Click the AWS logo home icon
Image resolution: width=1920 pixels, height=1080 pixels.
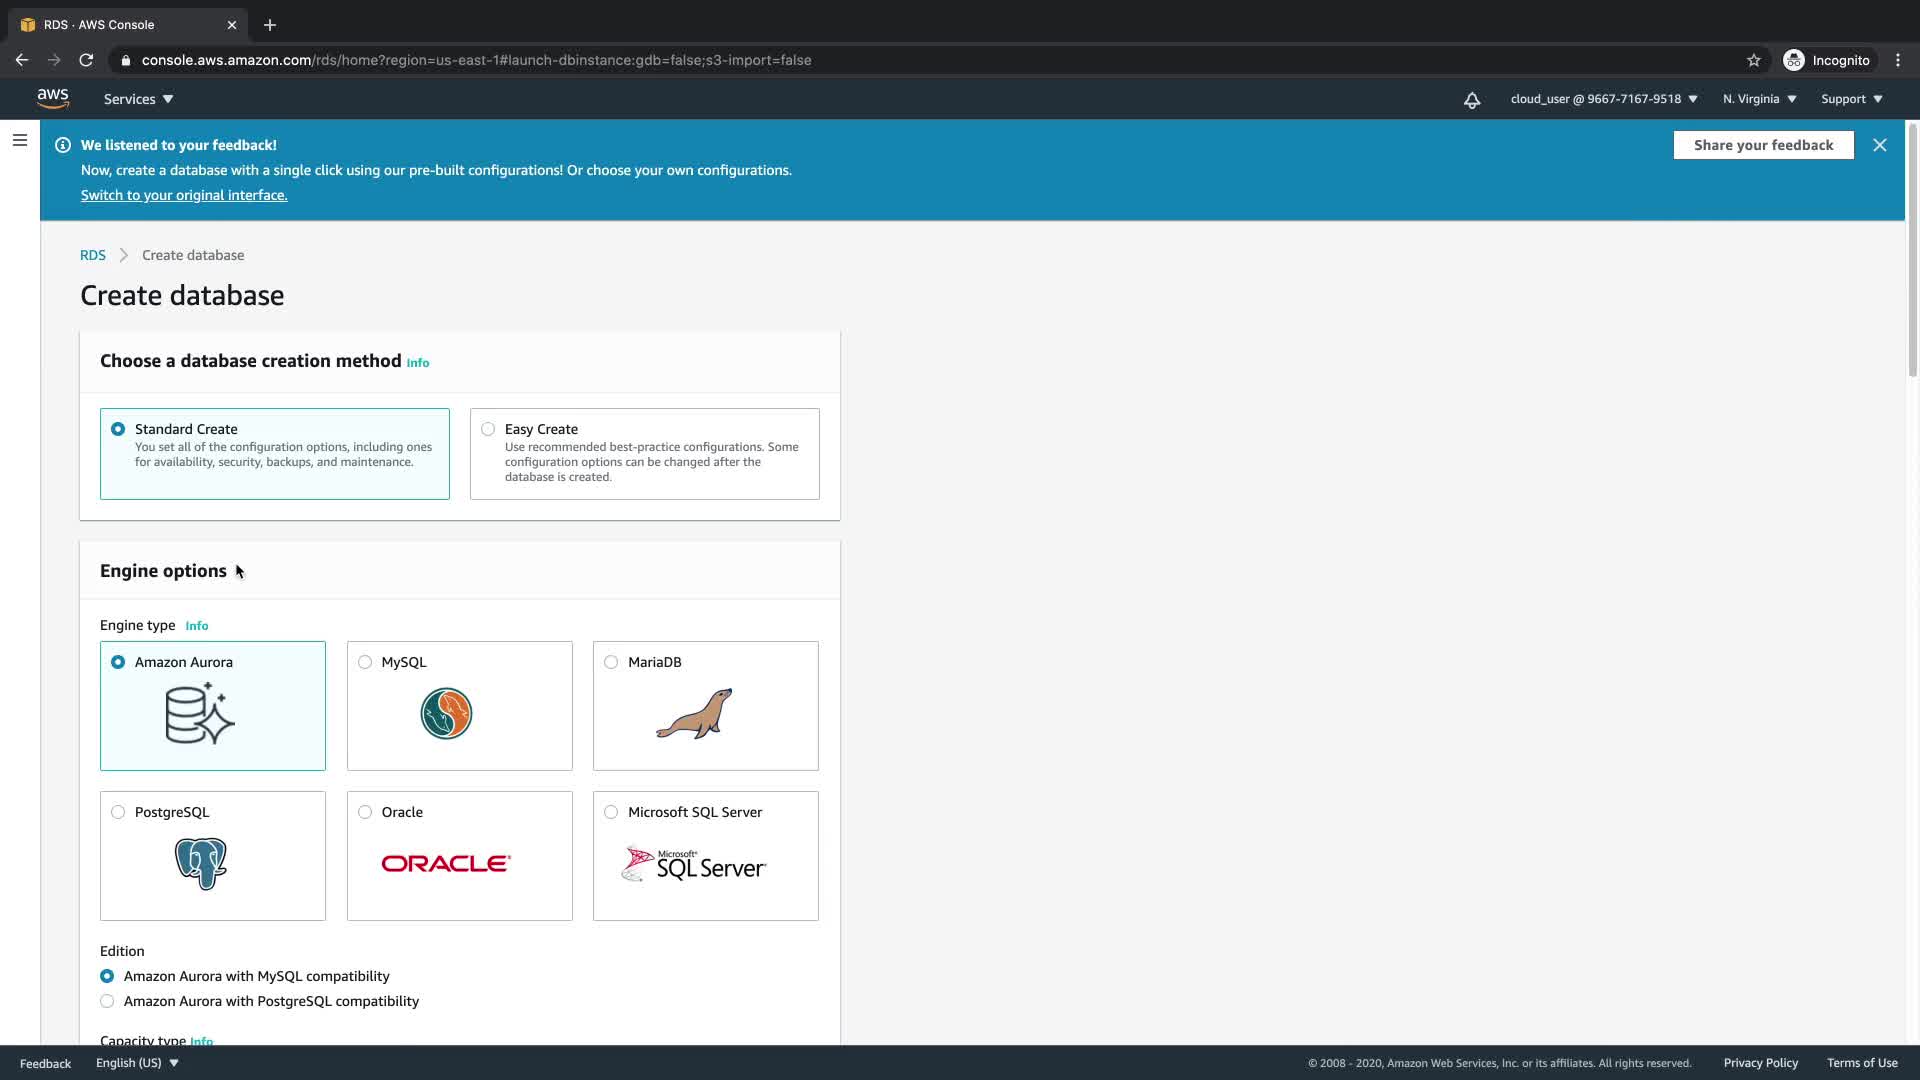pyautogui.click(x=53, y=98)
